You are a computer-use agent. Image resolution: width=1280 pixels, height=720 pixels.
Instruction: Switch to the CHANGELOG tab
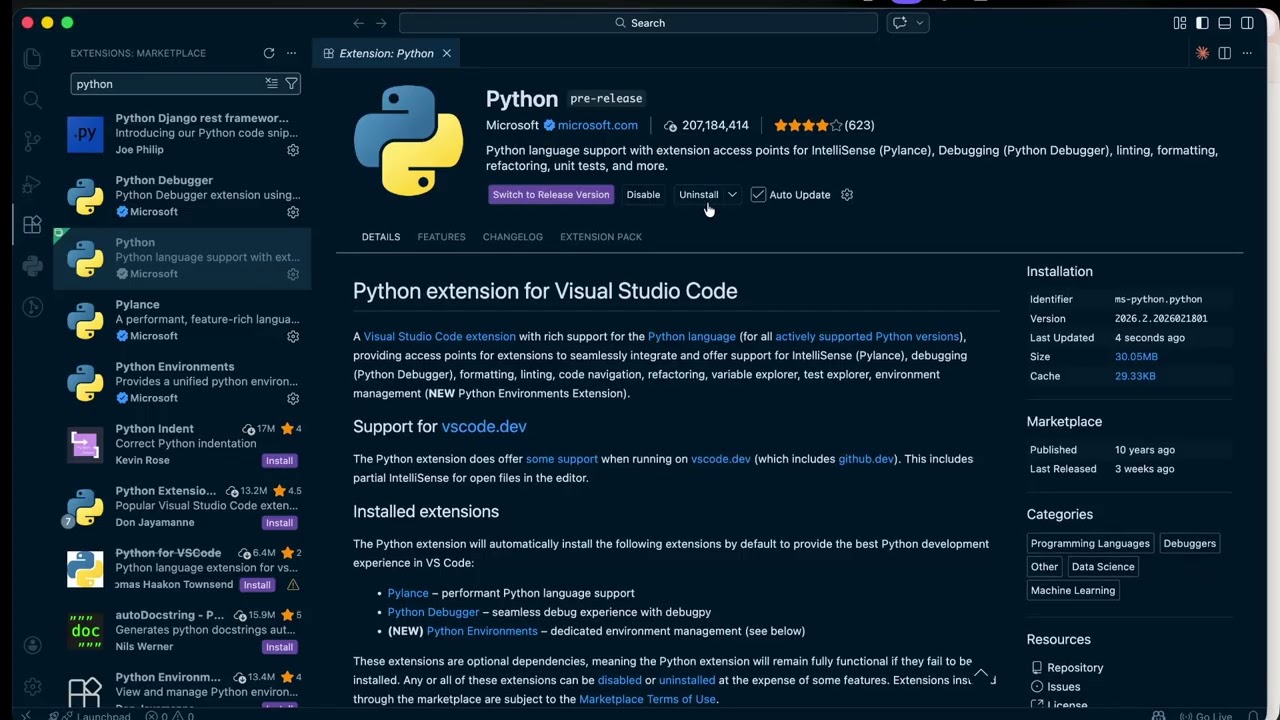point(513,237)
